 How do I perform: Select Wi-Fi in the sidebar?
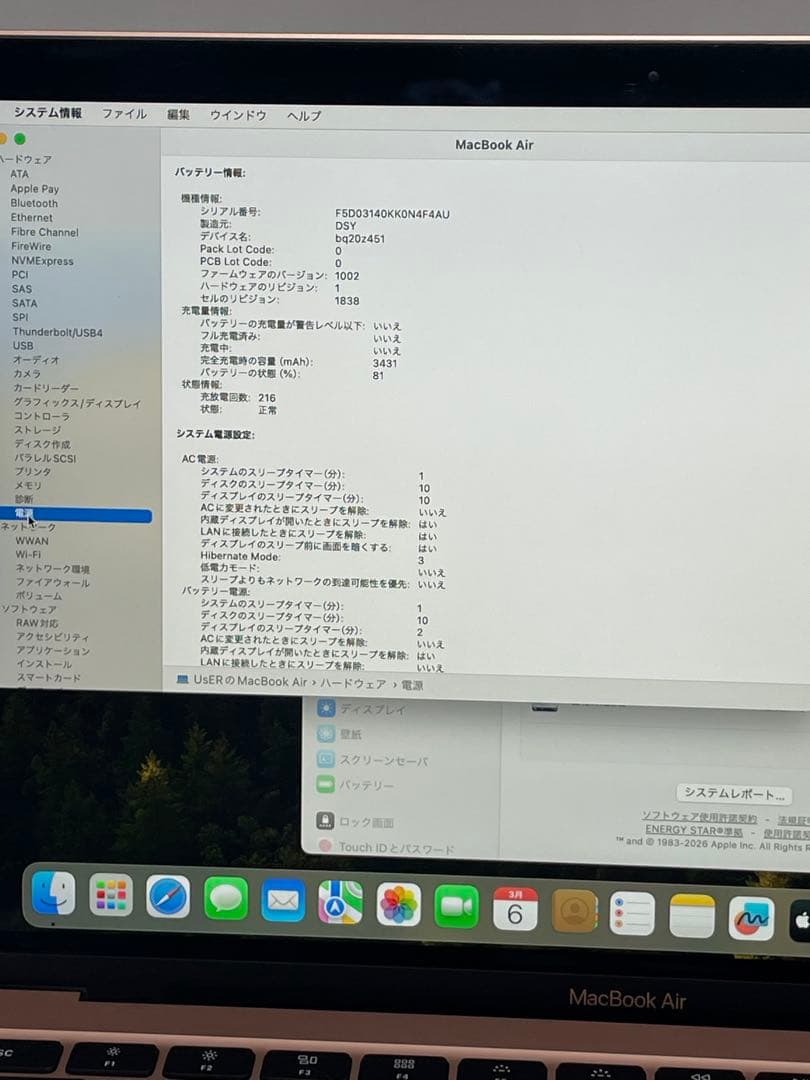coord(28,554)
